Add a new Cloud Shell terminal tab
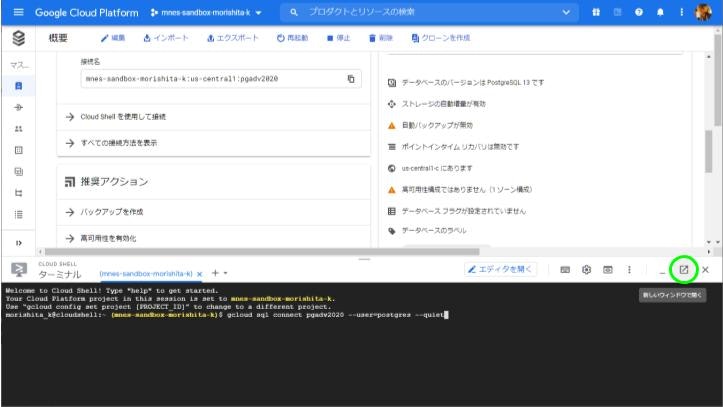Viewport: 723px width, 407px height. [215, 273]
